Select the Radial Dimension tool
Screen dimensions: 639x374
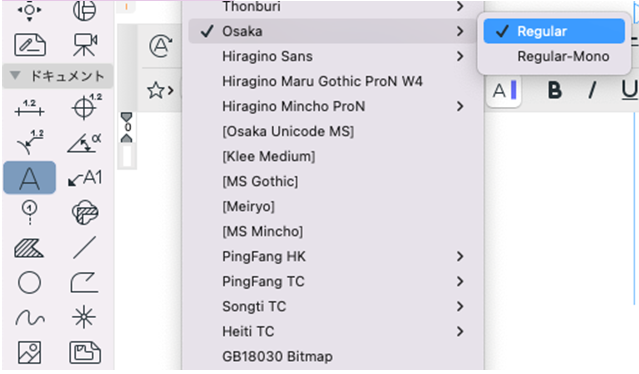(30, 142)
